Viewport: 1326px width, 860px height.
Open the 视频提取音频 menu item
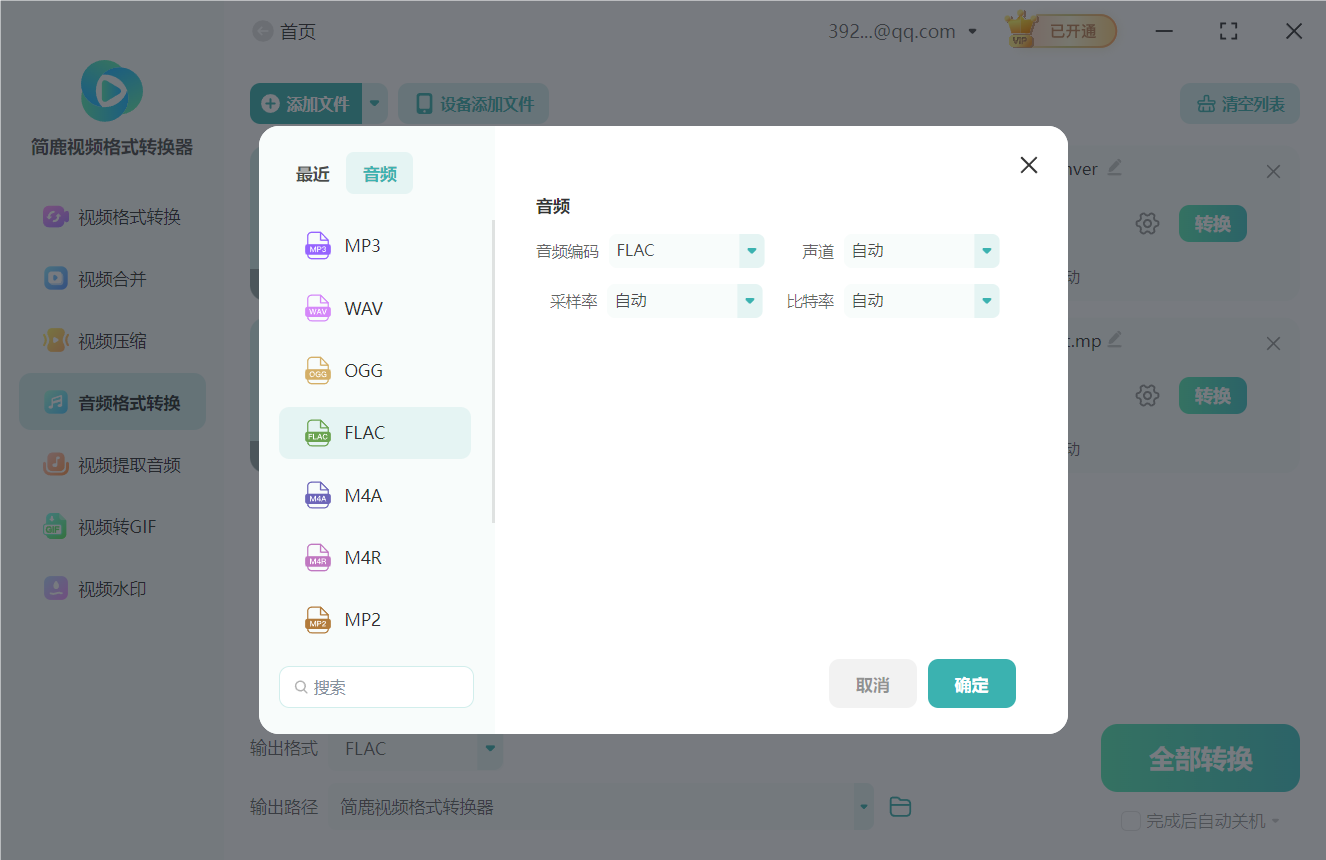point(111,464)
